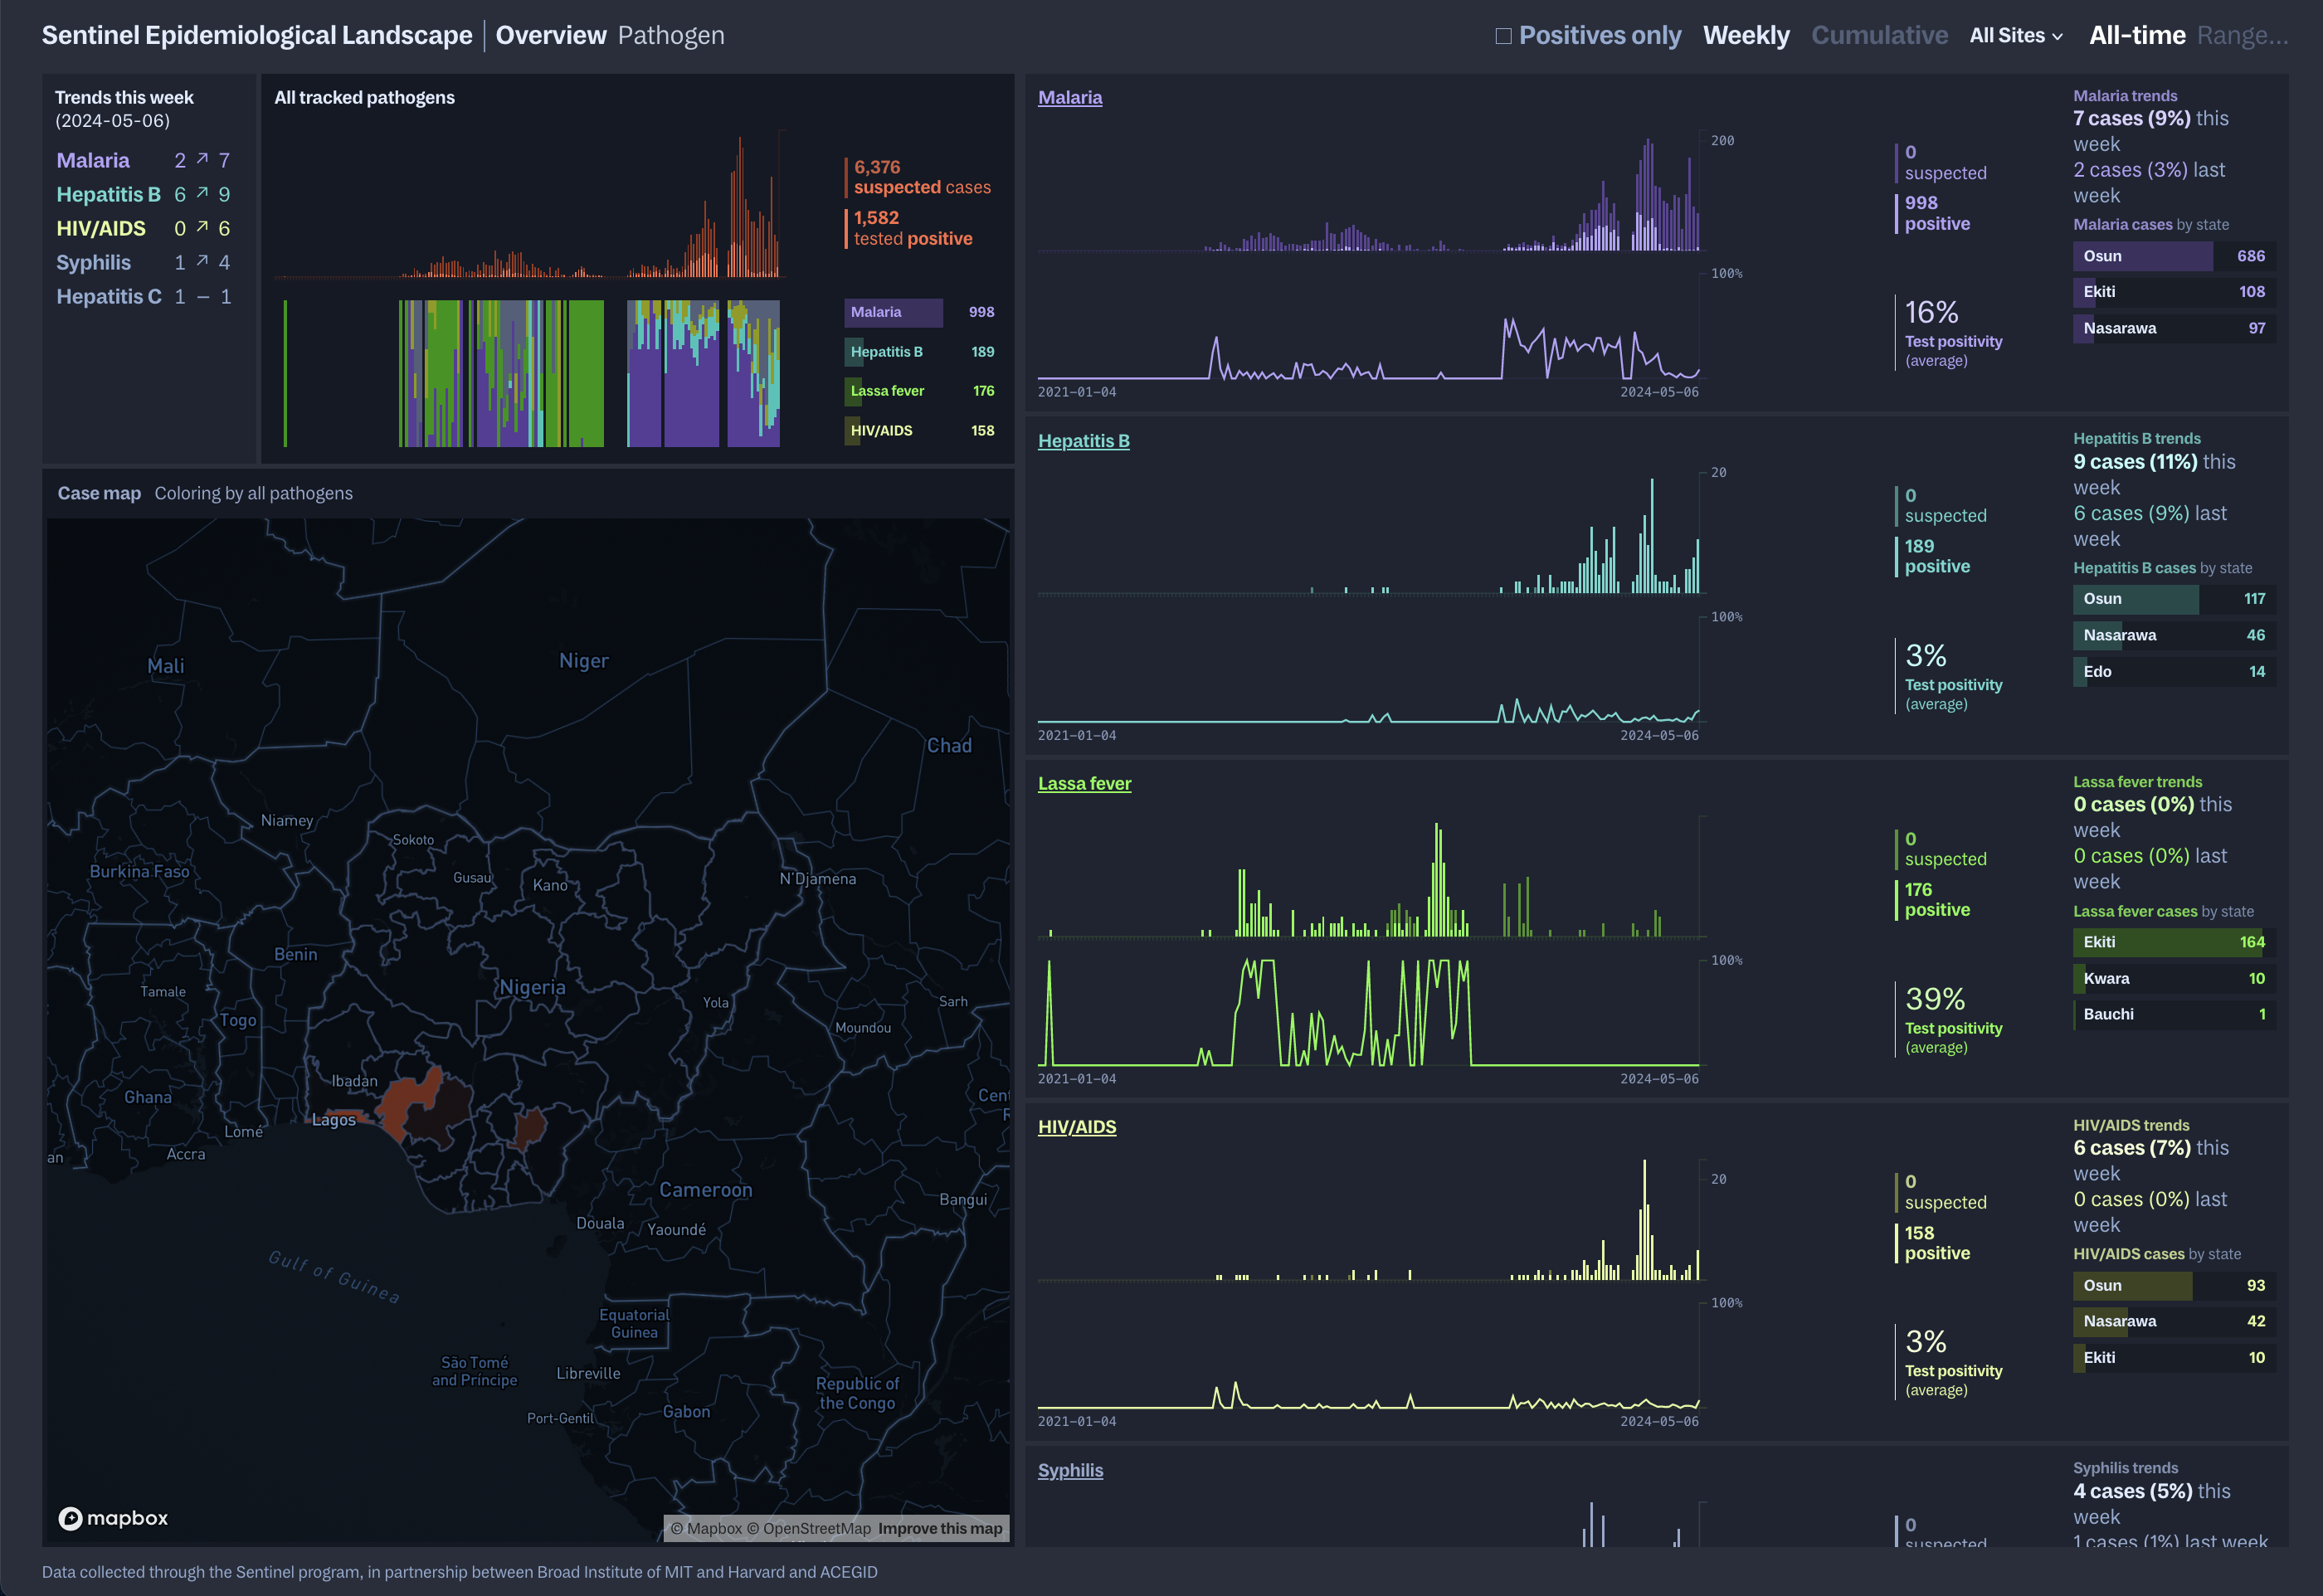
Task: Click the Malaria weekly cases bar chart
Action: click(1369, 193)
